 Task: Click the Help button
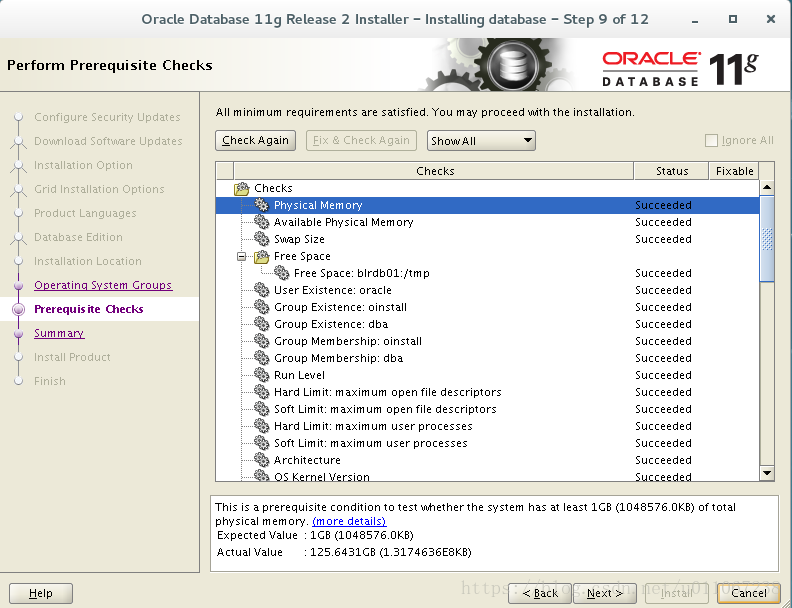tap(40, 593)
